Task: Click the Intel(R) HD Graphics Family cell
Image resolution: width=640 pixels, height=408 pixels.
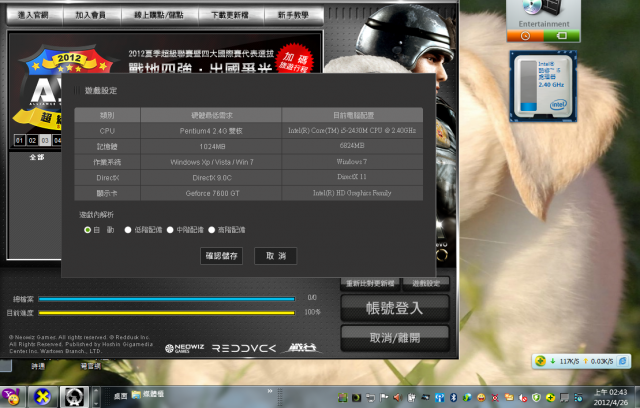Action: click(x=352, y=193)
